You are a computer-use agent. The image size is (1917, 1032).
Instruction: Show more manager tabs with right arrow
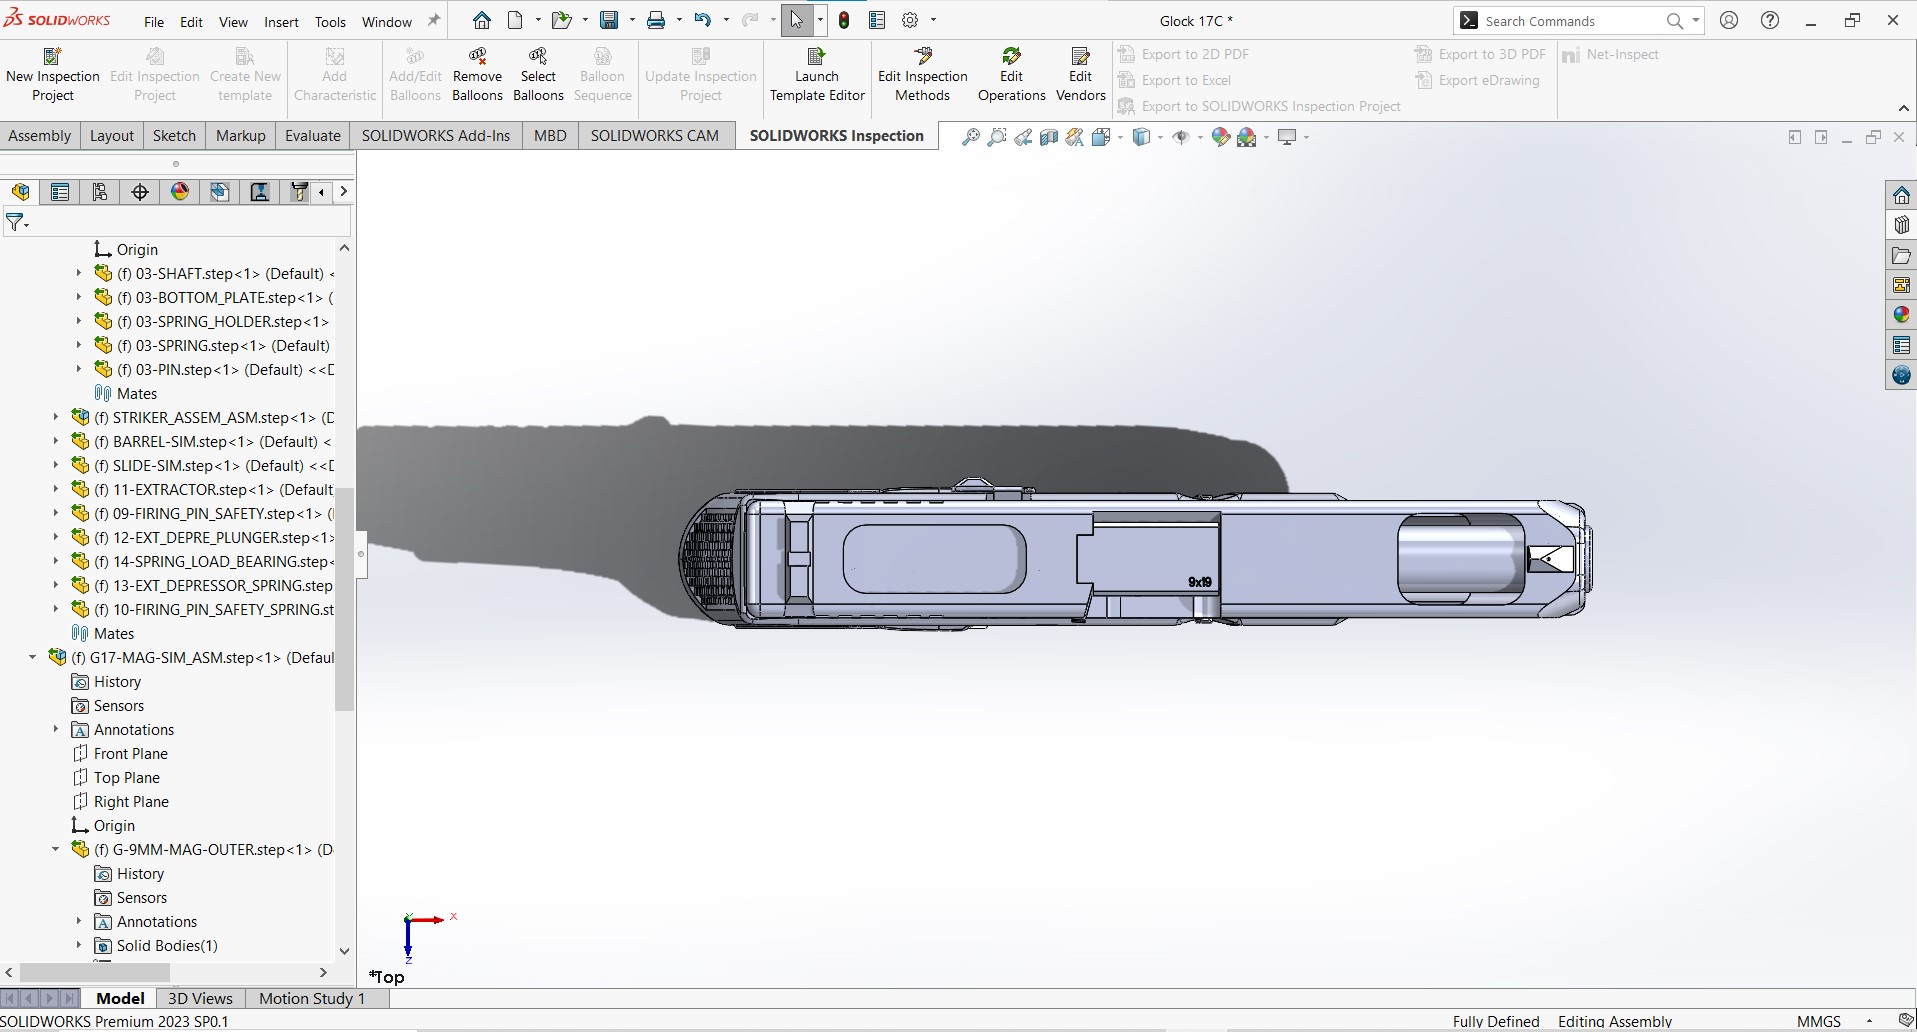[344, 192]
